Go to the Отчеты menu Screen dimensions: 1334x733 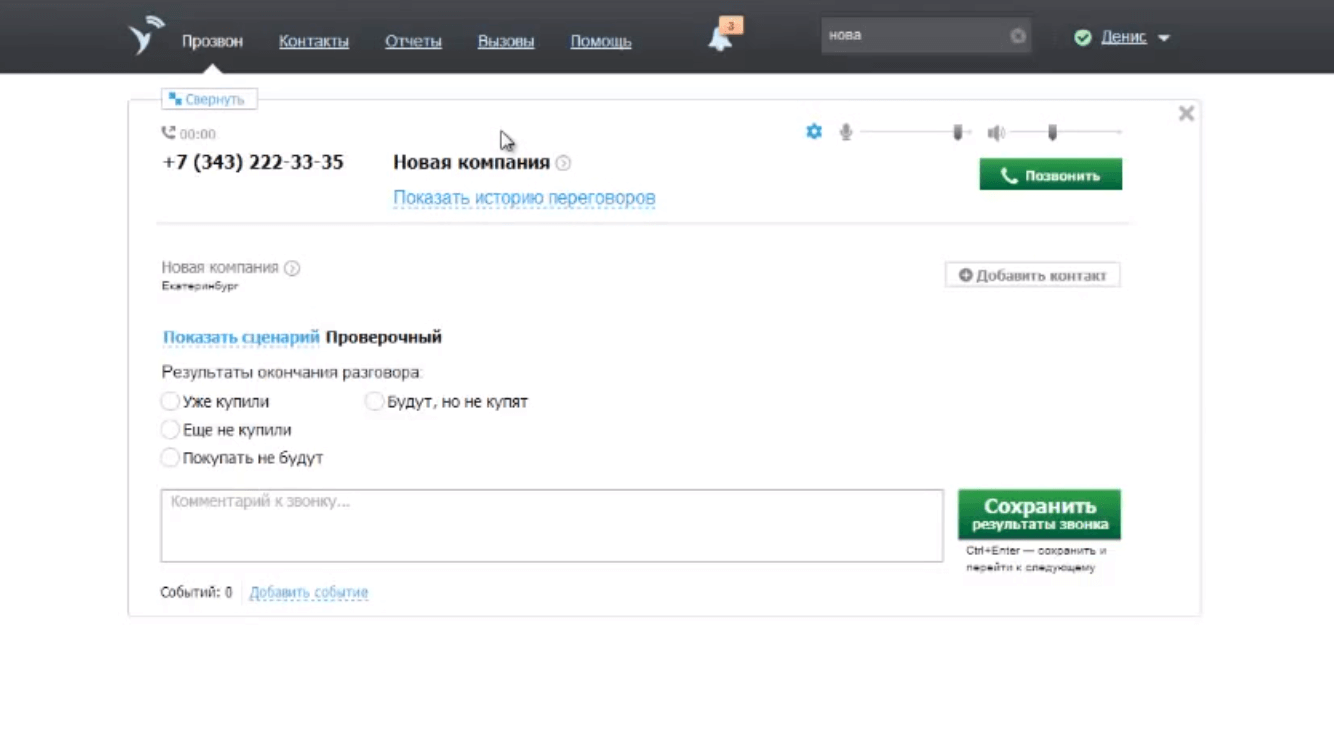(x=413, y=41)
